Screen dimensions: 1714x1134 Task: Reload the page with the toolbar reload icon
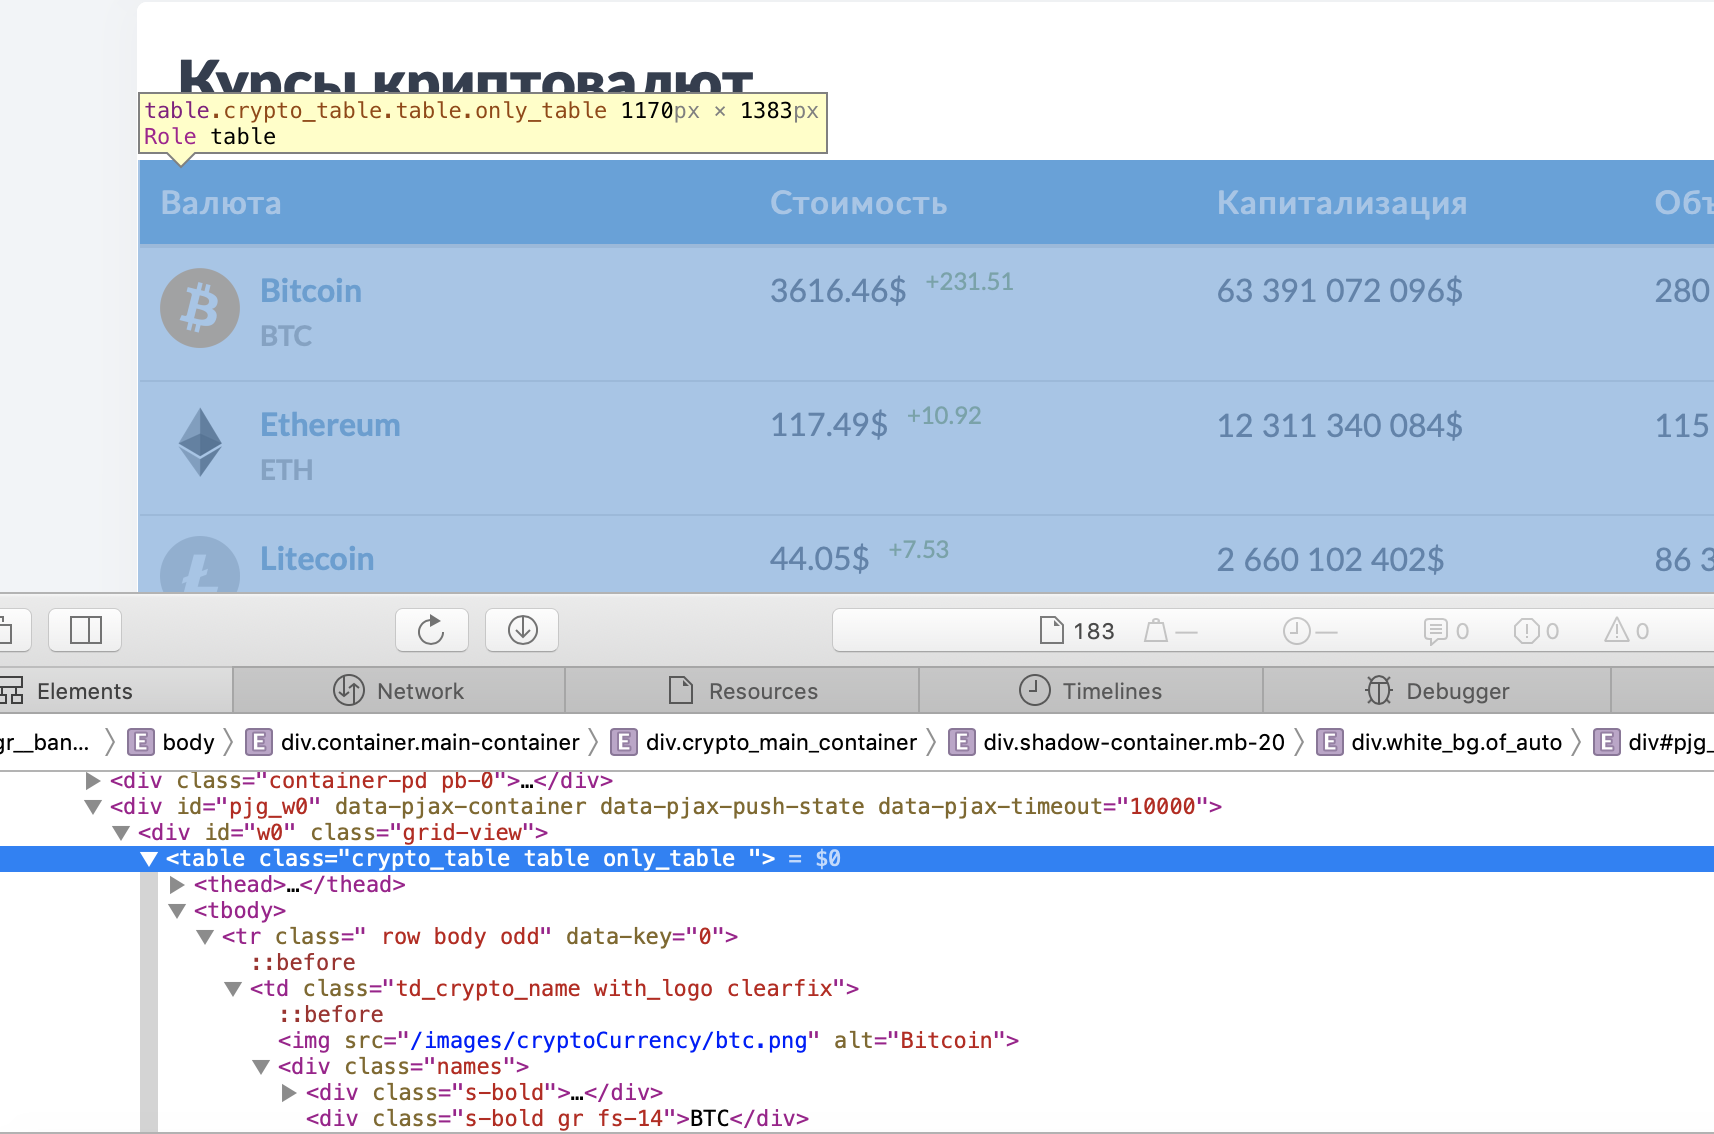431,630
